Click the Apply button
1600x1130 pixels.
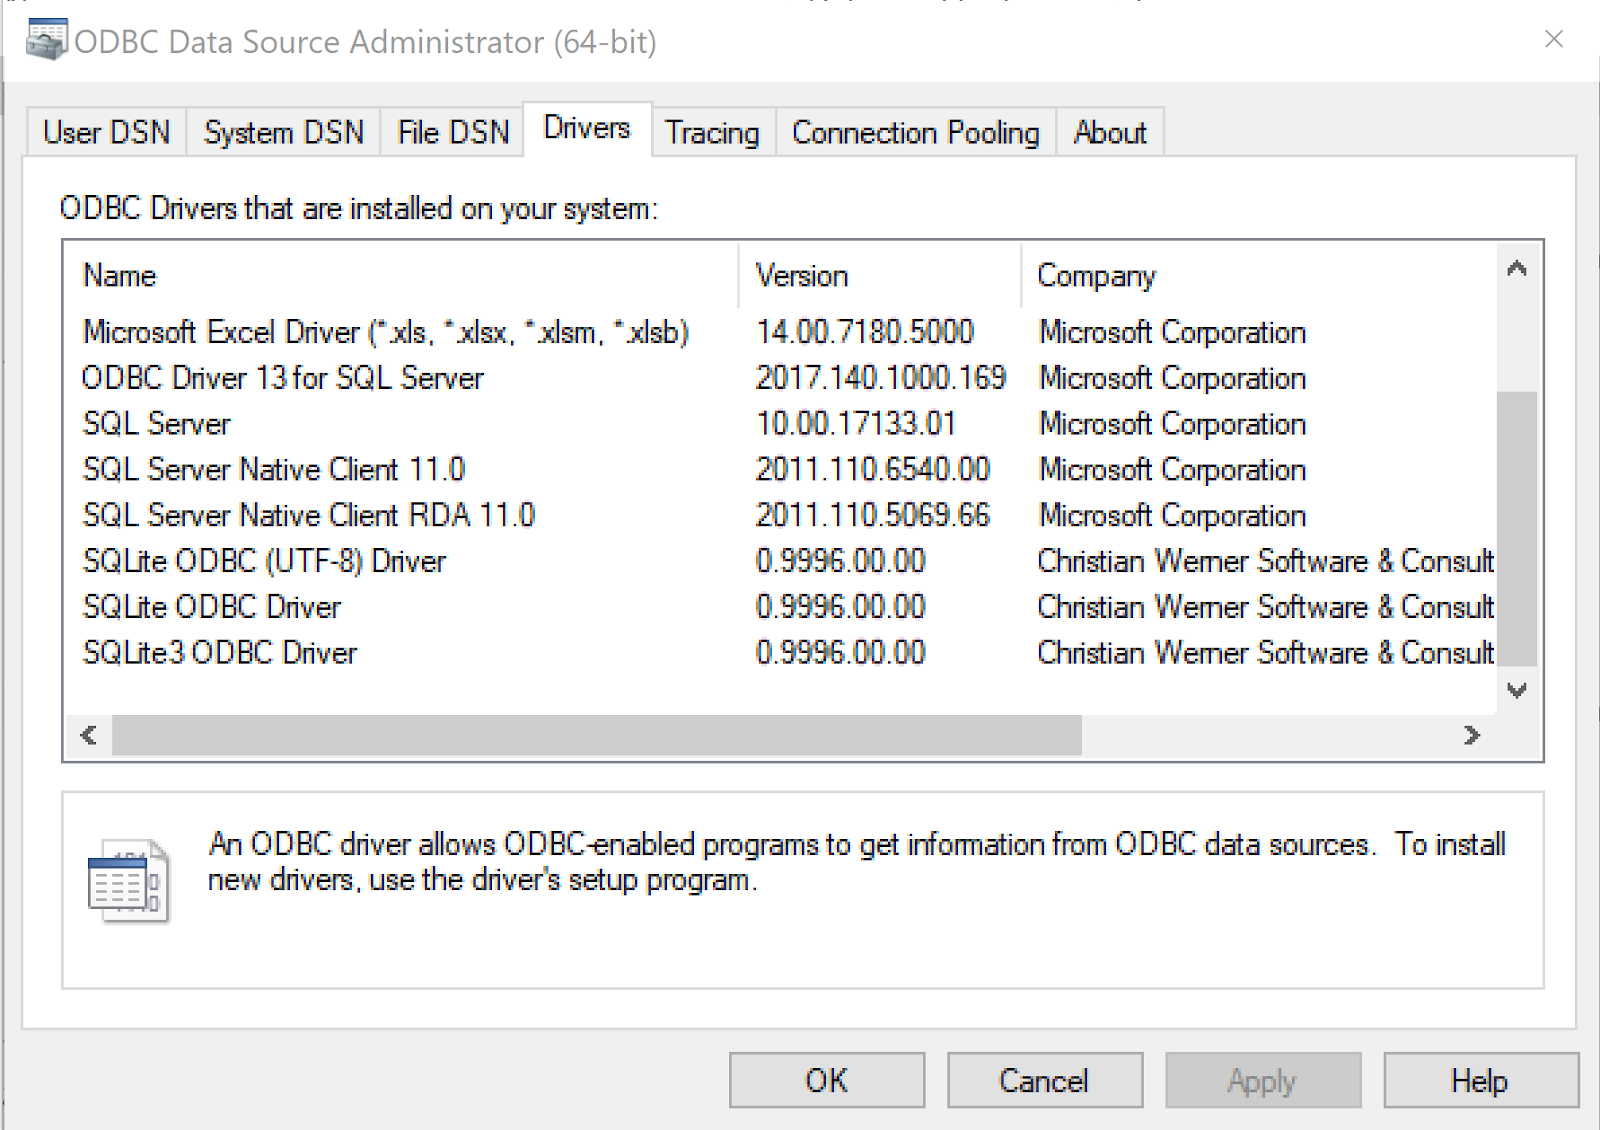1263,1080
